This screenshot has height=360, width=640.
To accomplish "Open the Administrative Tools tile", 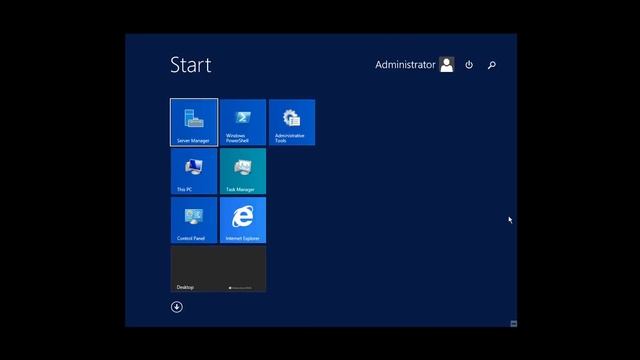I will (292, 122).
